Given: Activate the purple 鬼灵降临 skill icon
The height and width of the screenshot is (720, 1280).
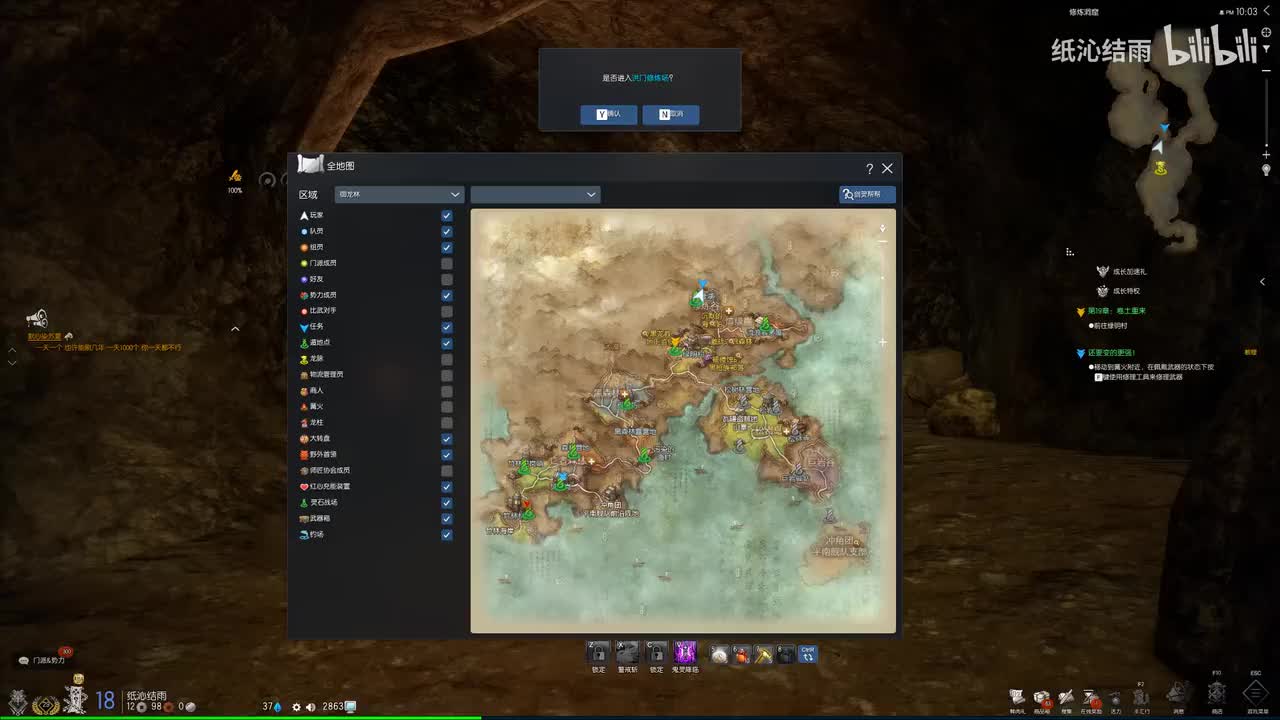Looking at the screenshot, I should (685, 653).
